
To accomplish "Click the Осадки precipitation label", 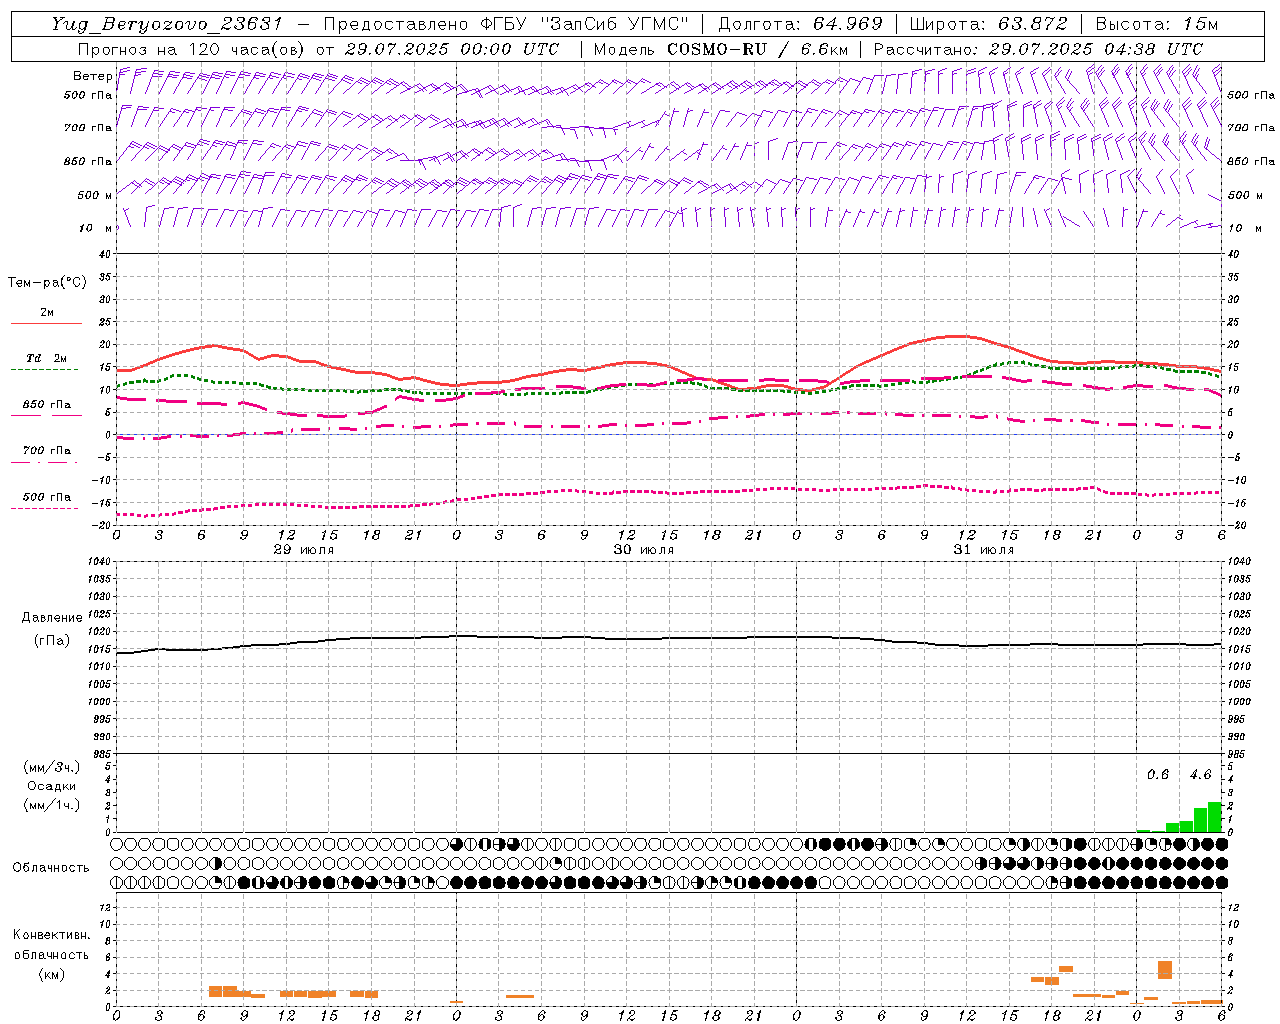I will 52,786.
